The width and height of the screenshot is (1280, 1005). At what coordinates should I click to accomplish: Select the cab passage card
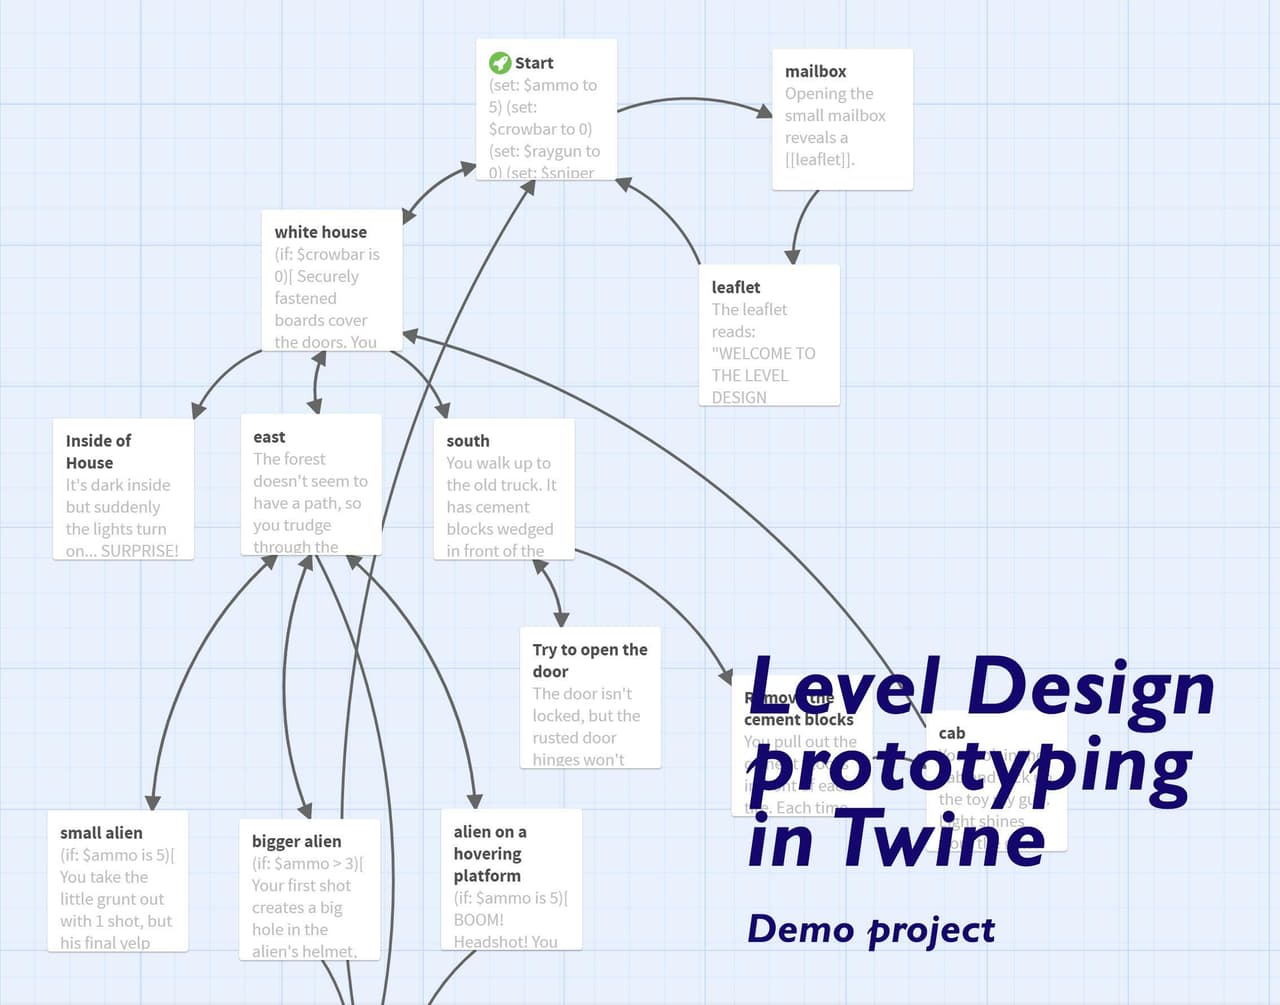point(996,781)
